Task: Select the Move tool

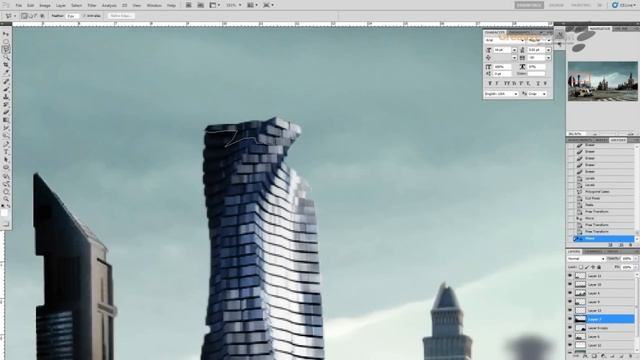Action: [x=6, y=34]
